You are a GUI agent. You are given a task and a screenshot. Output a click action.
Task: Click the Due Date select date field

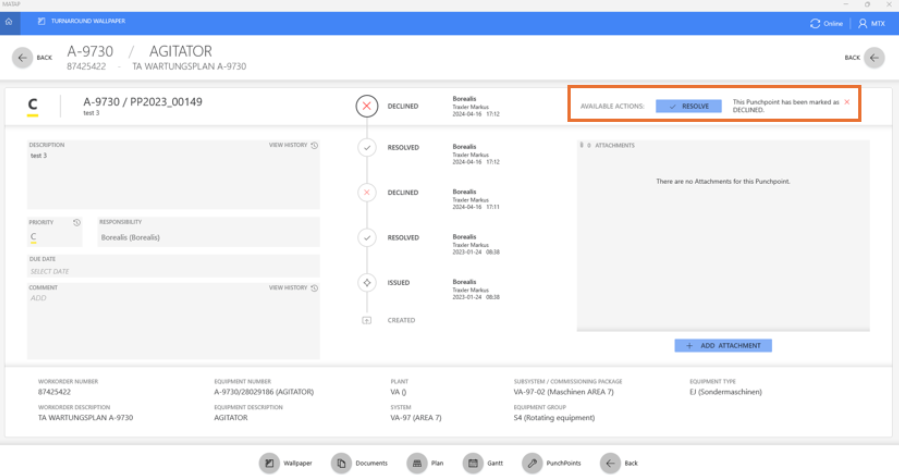coord(173,271)
